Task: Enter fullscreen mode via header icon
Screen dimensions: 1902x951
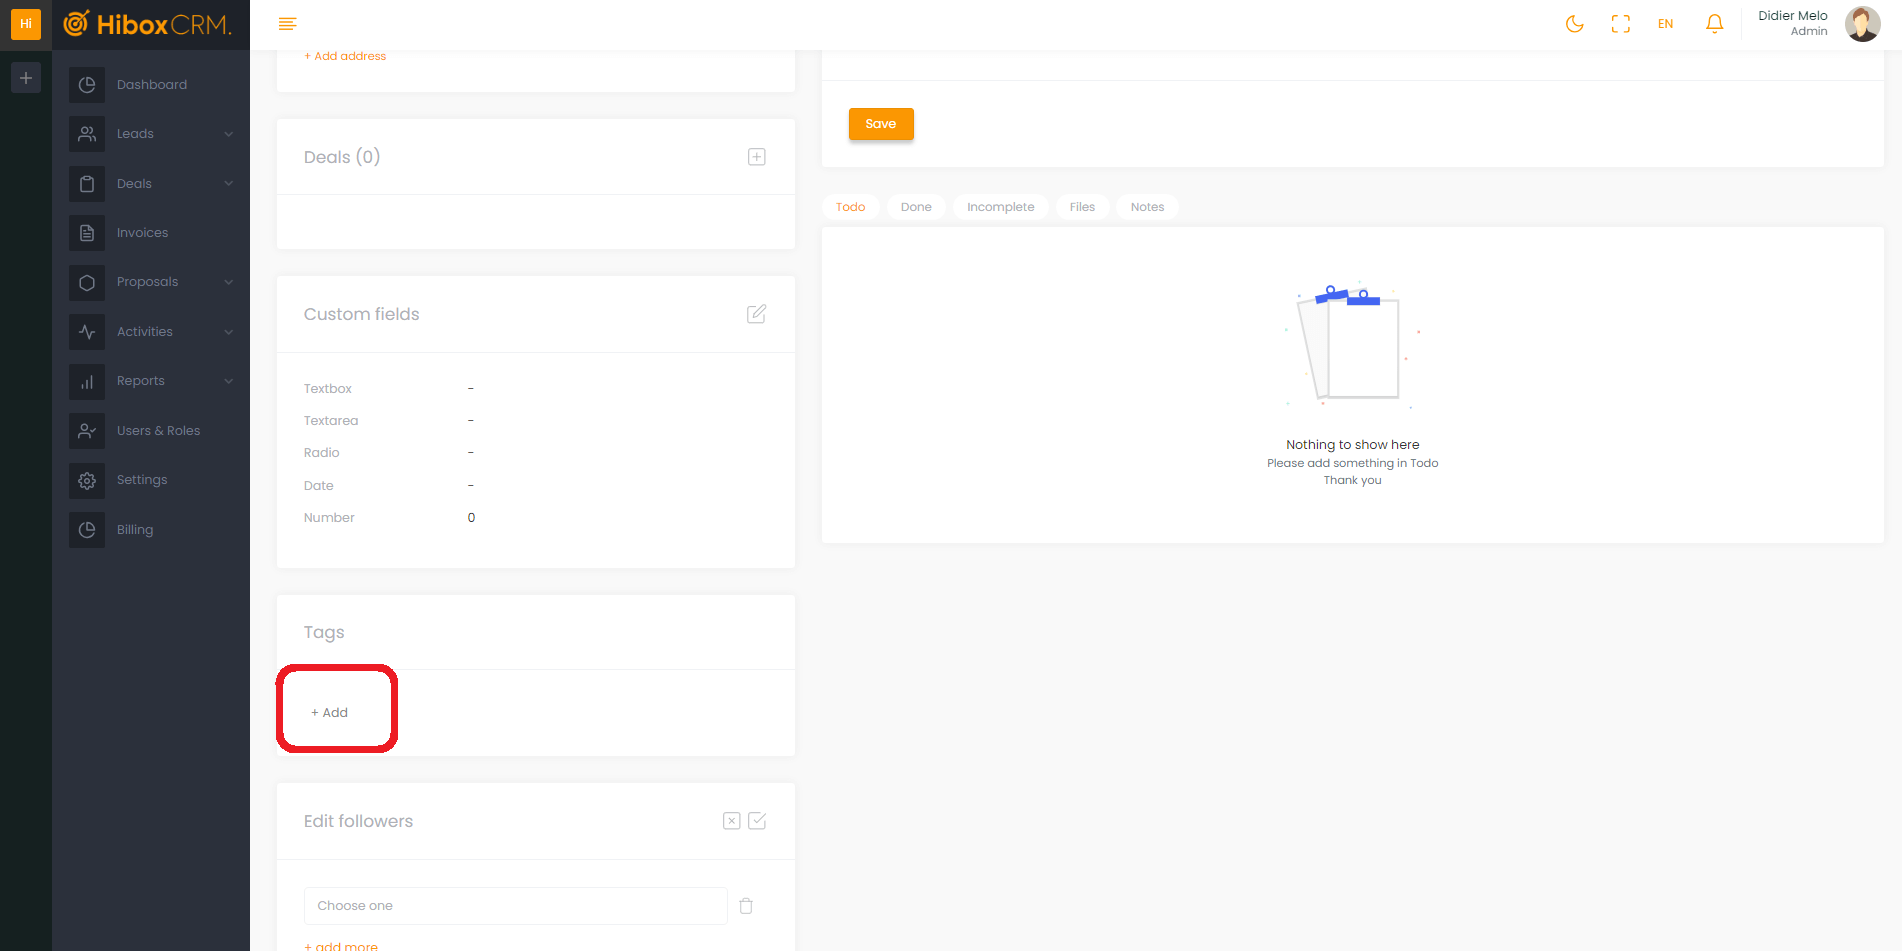Action: click(x=1620, y=24)
